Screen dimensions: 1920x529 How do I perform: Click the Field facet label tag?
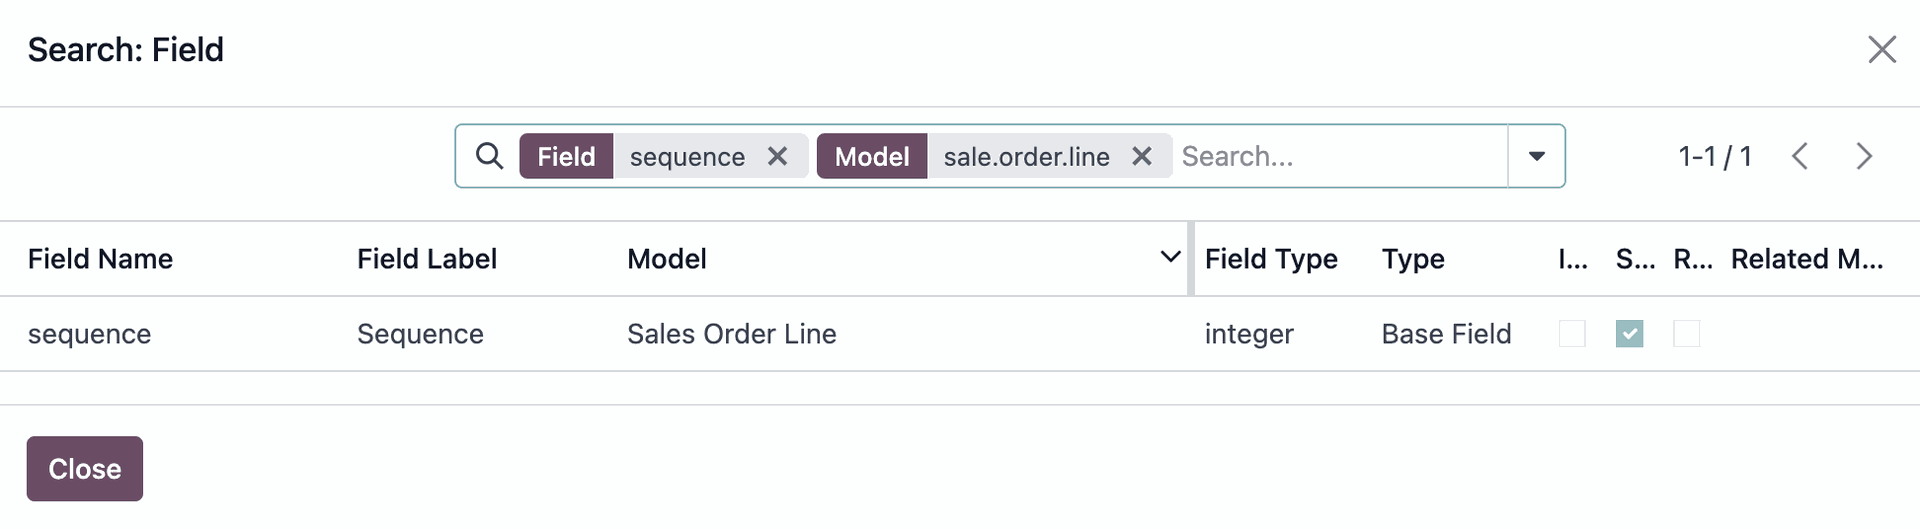566,156
